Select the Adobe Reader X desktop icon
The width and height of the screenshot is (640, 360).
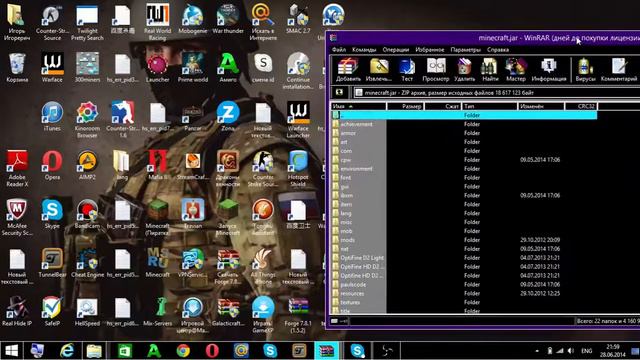pyautogui.click(x=17, y=169)
